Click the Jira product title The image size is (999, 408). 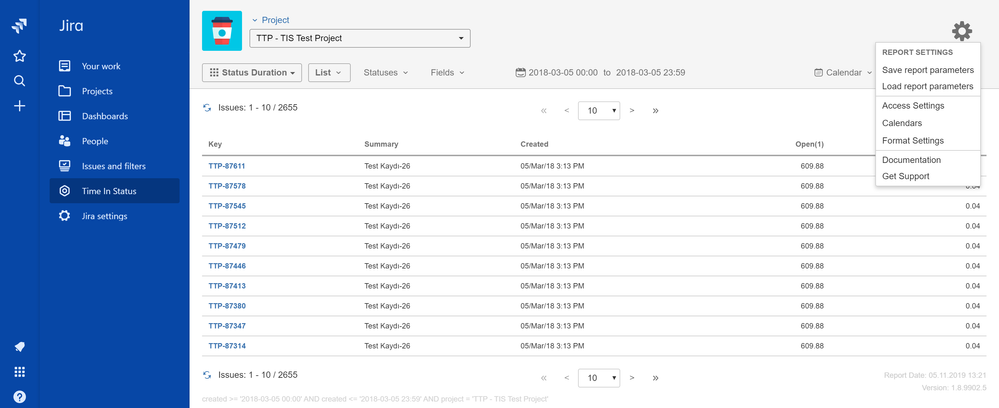click(x=71, y=26)
